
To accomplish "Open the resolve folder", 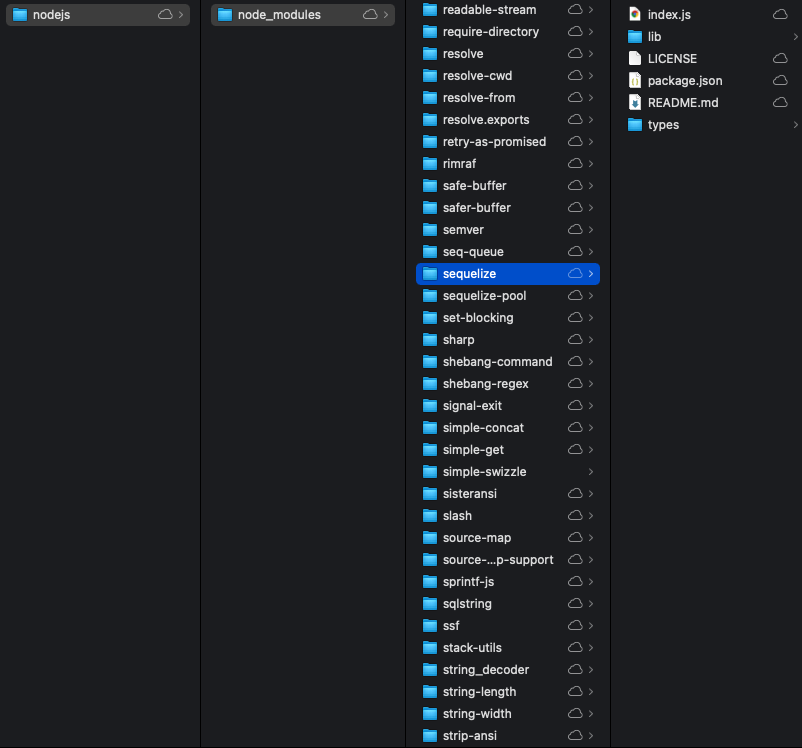I will 508,54.
